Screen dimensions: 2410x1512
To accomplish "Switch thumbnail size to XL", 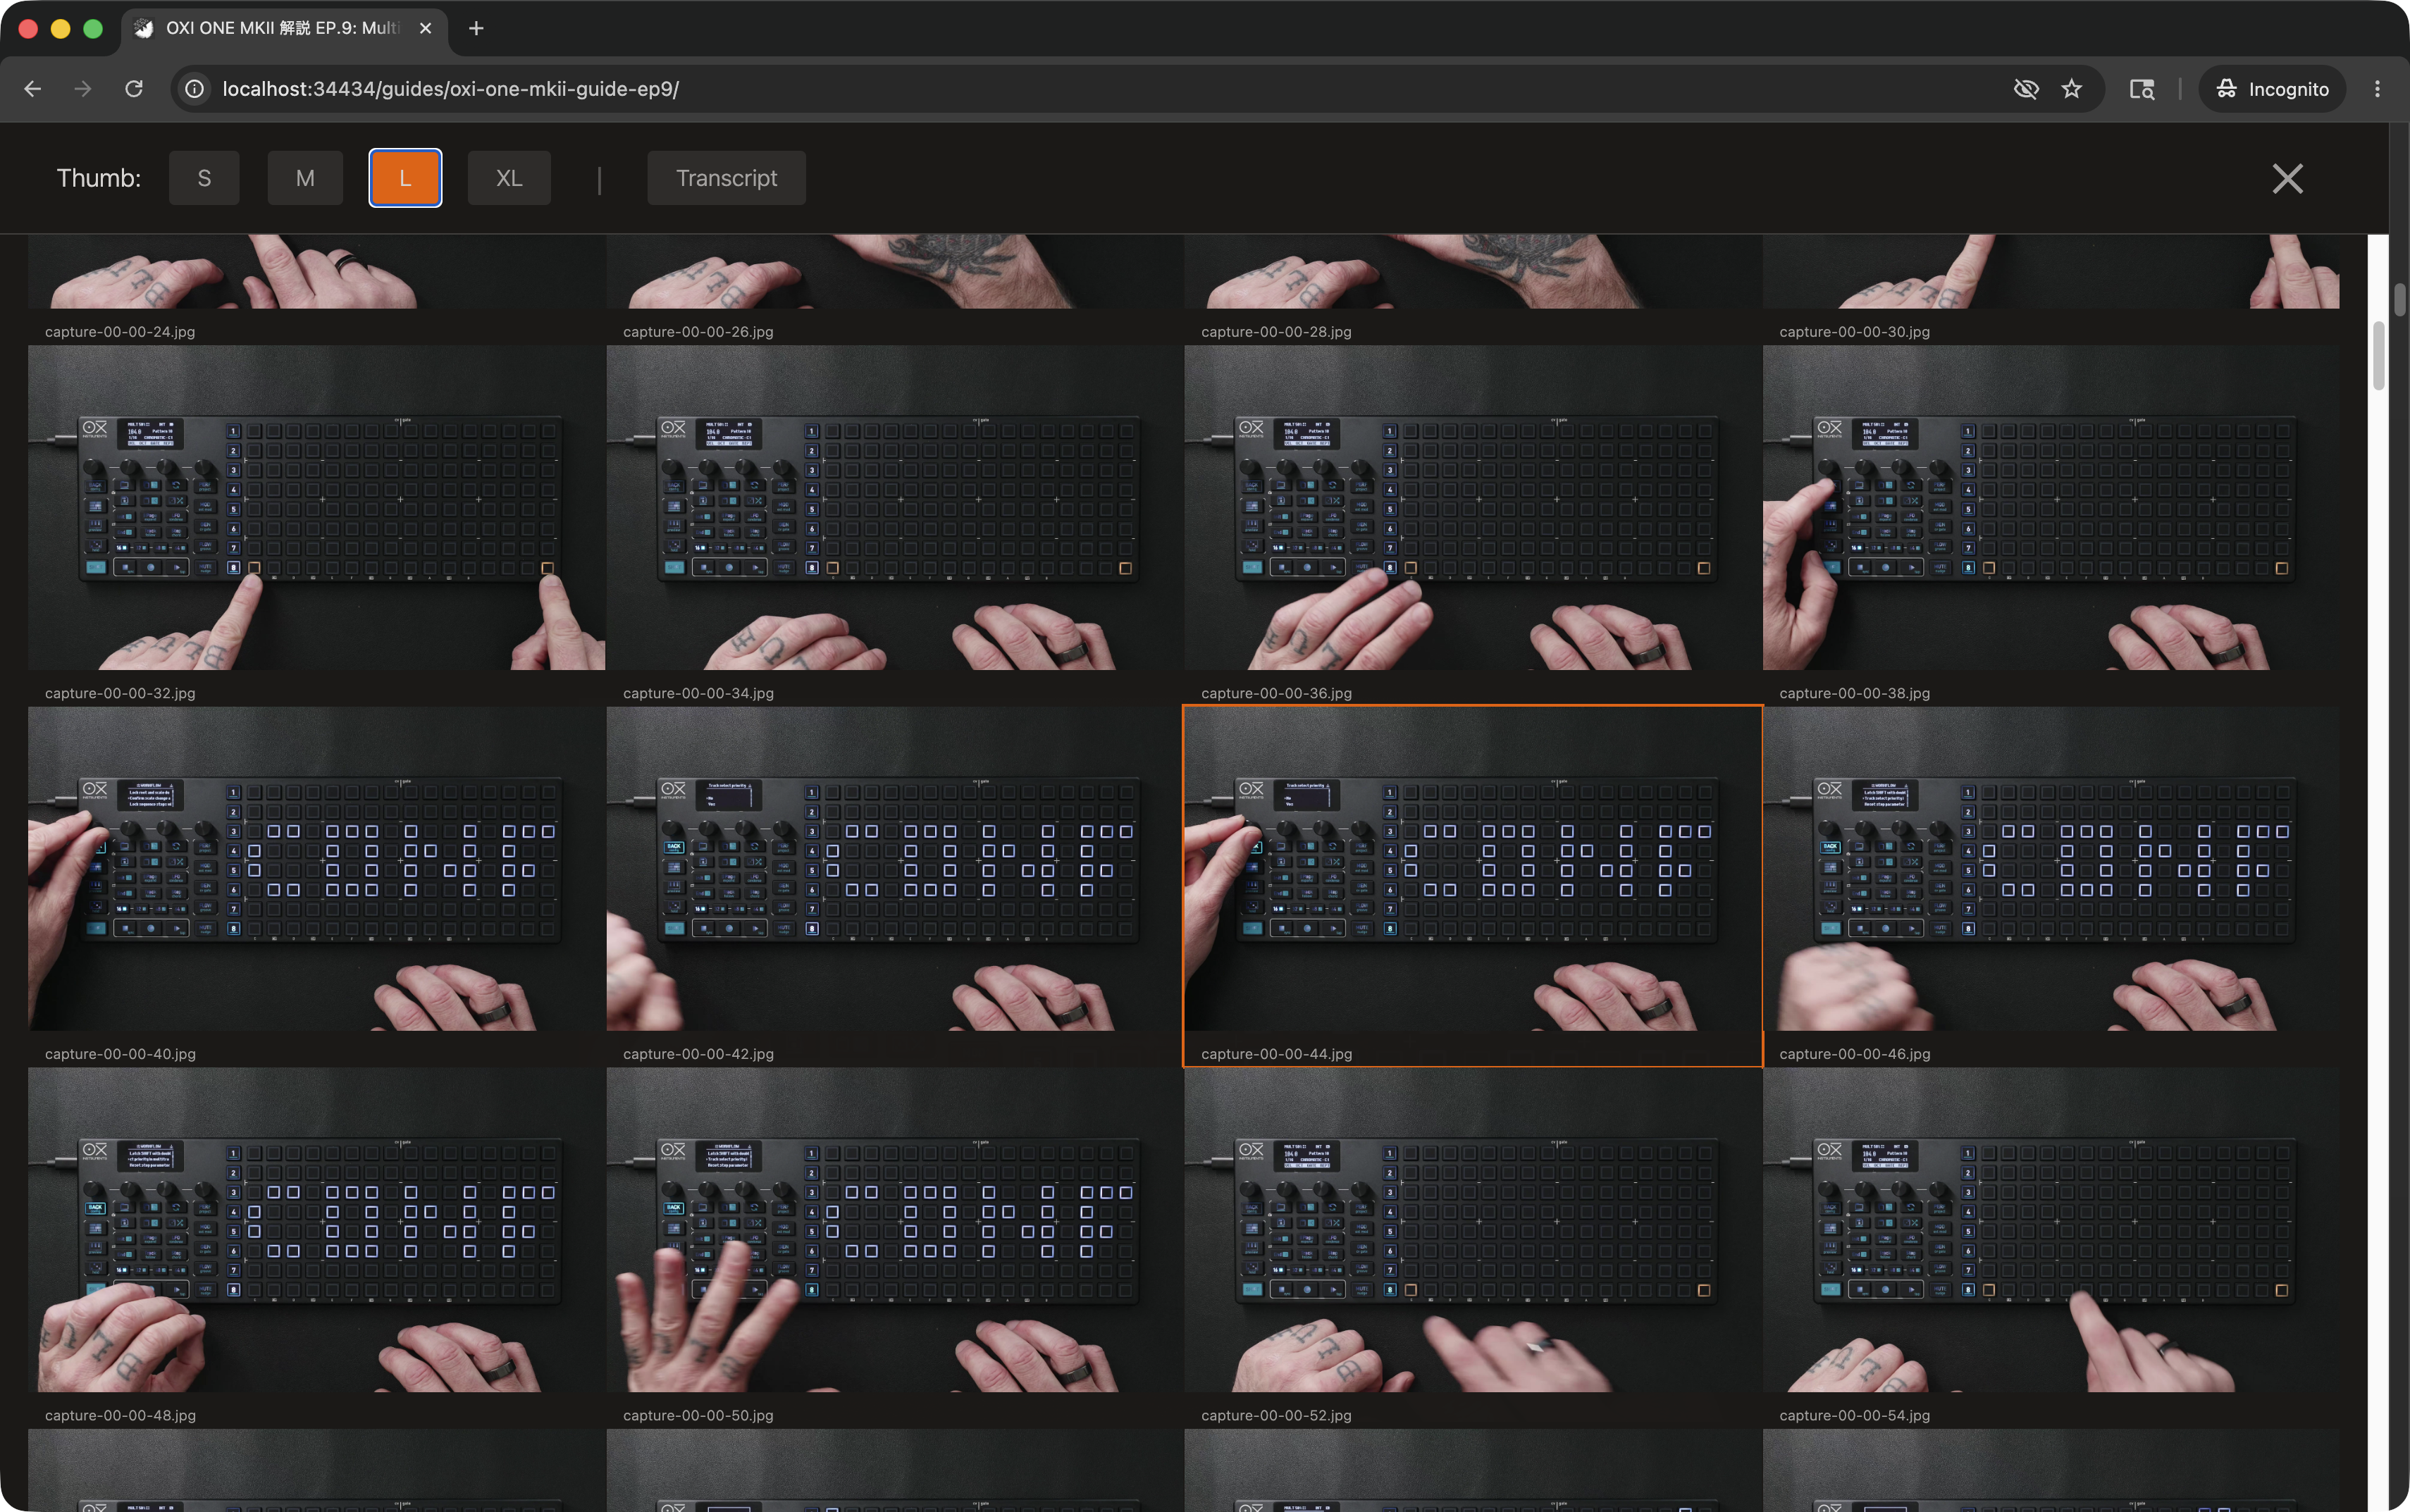I will [x=508, y=178].
